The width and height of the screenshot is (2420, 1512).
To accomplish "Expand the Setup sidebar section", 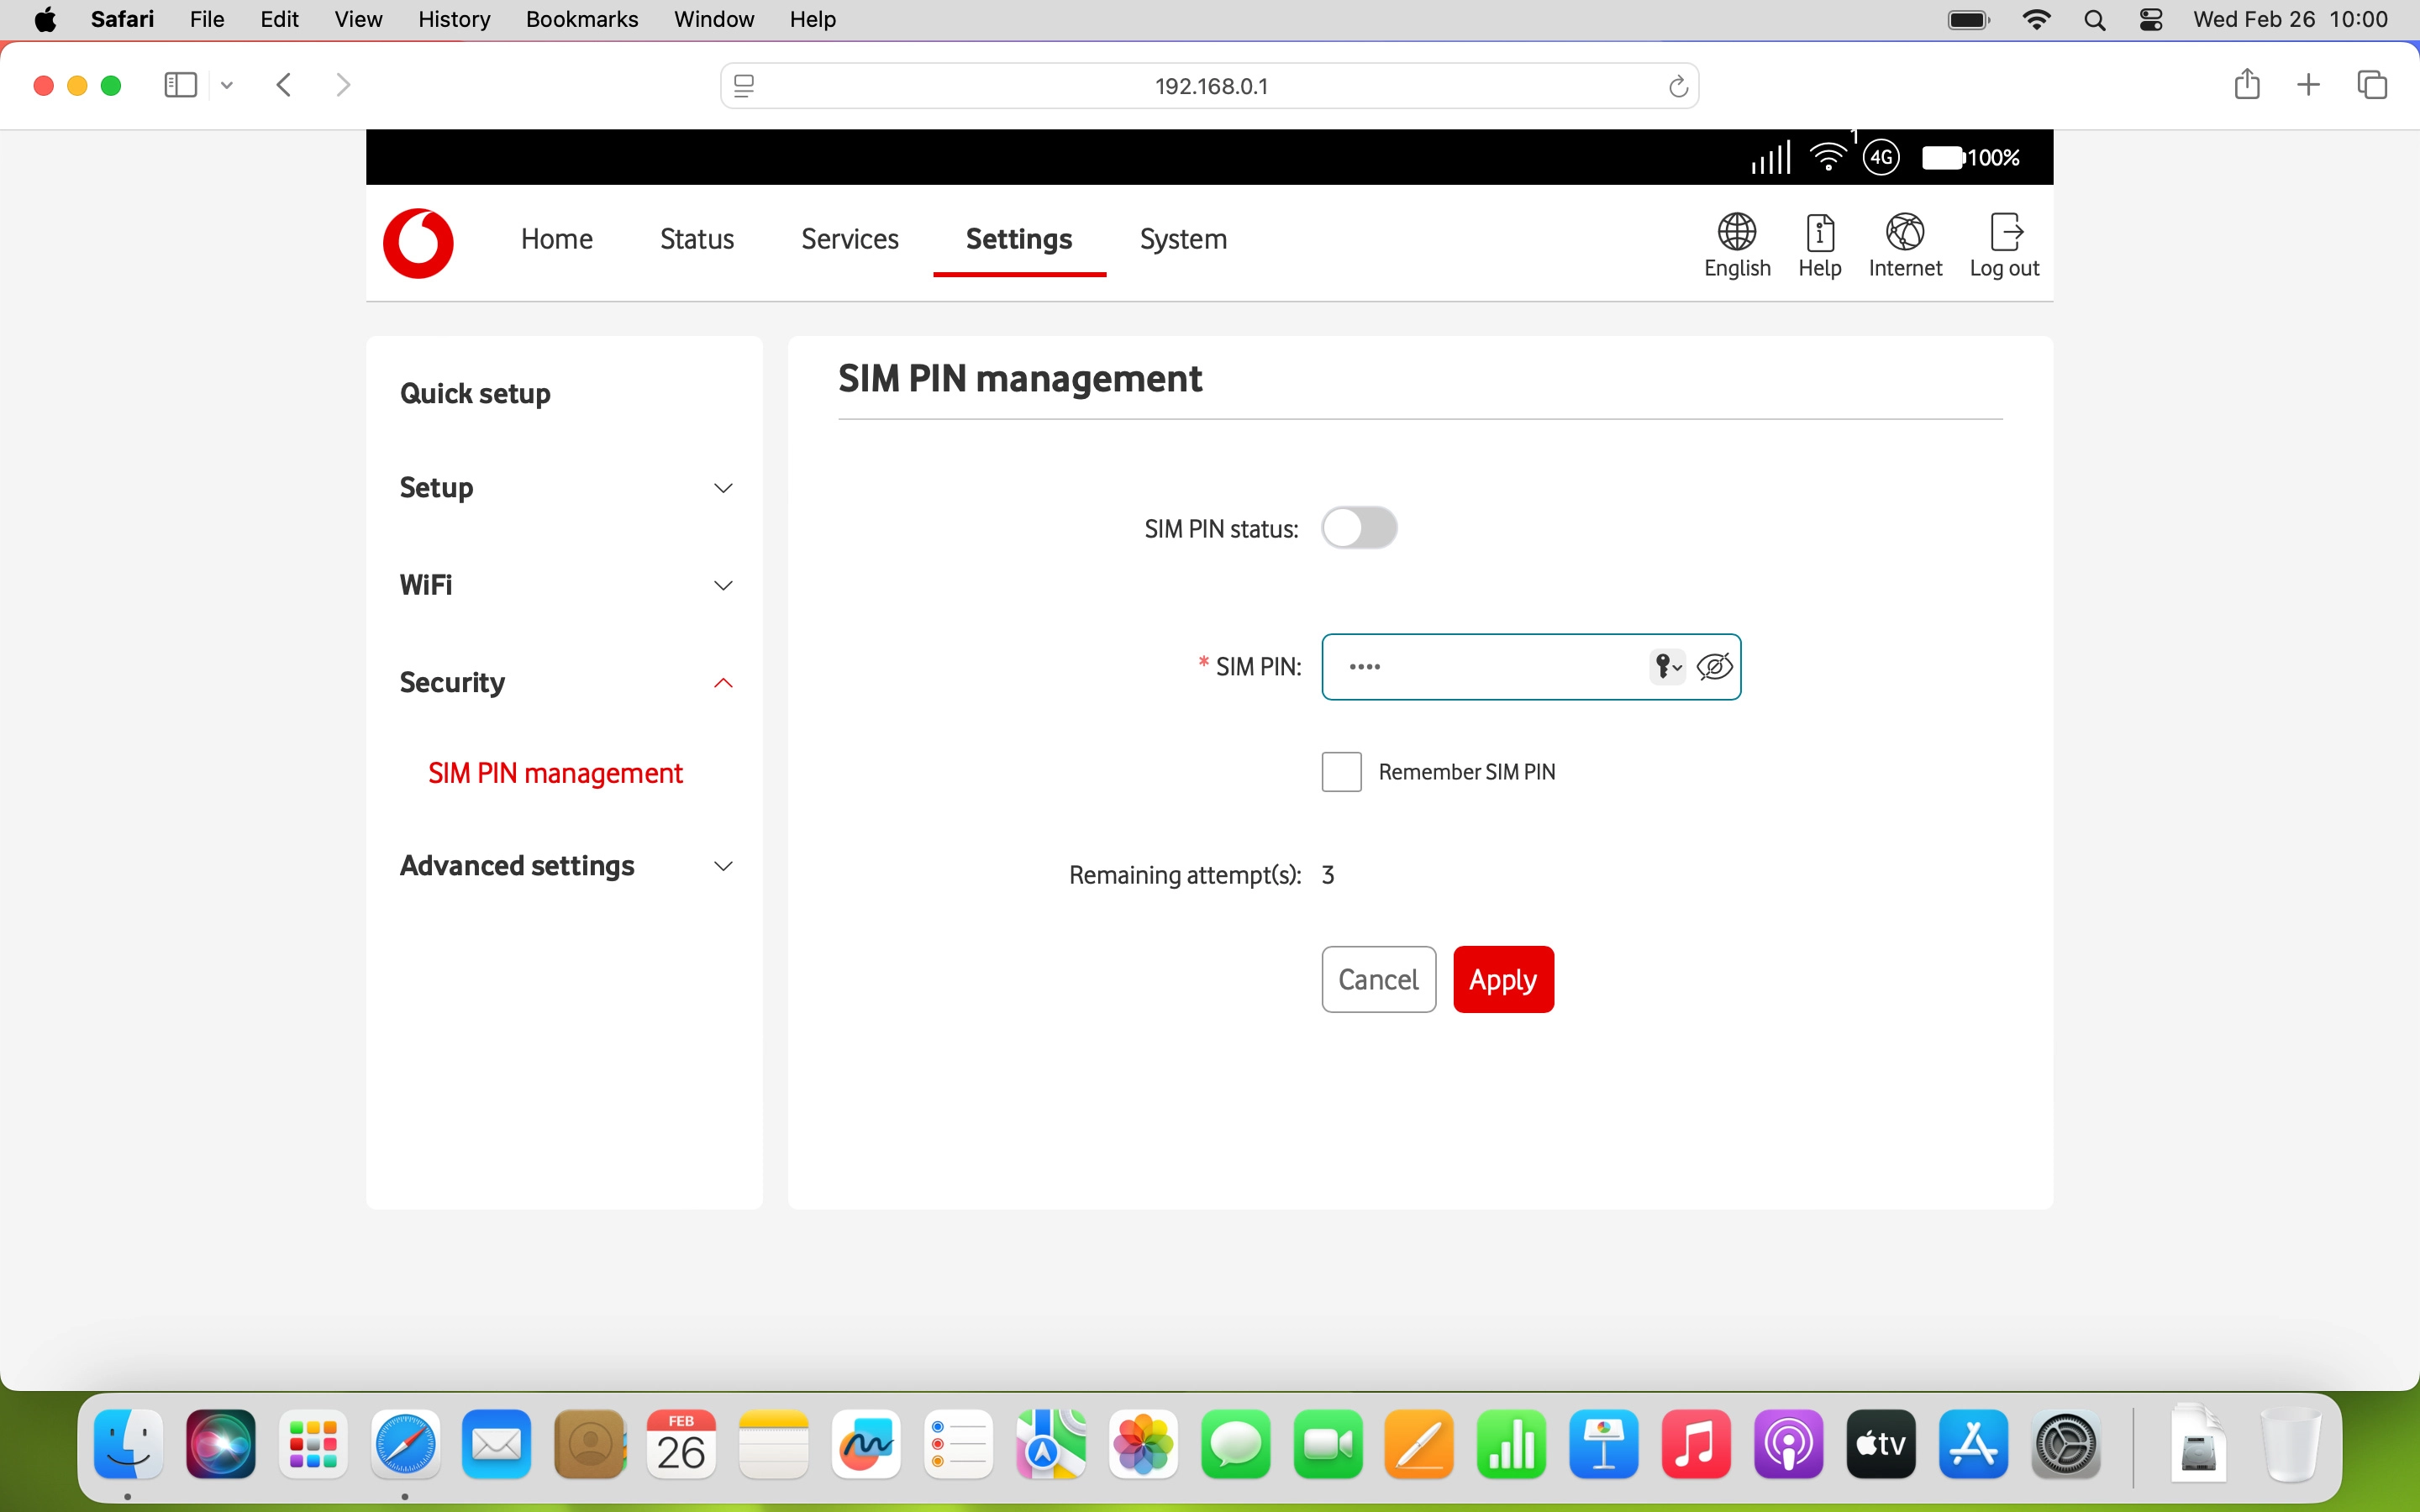I will (x=723, y=488).
